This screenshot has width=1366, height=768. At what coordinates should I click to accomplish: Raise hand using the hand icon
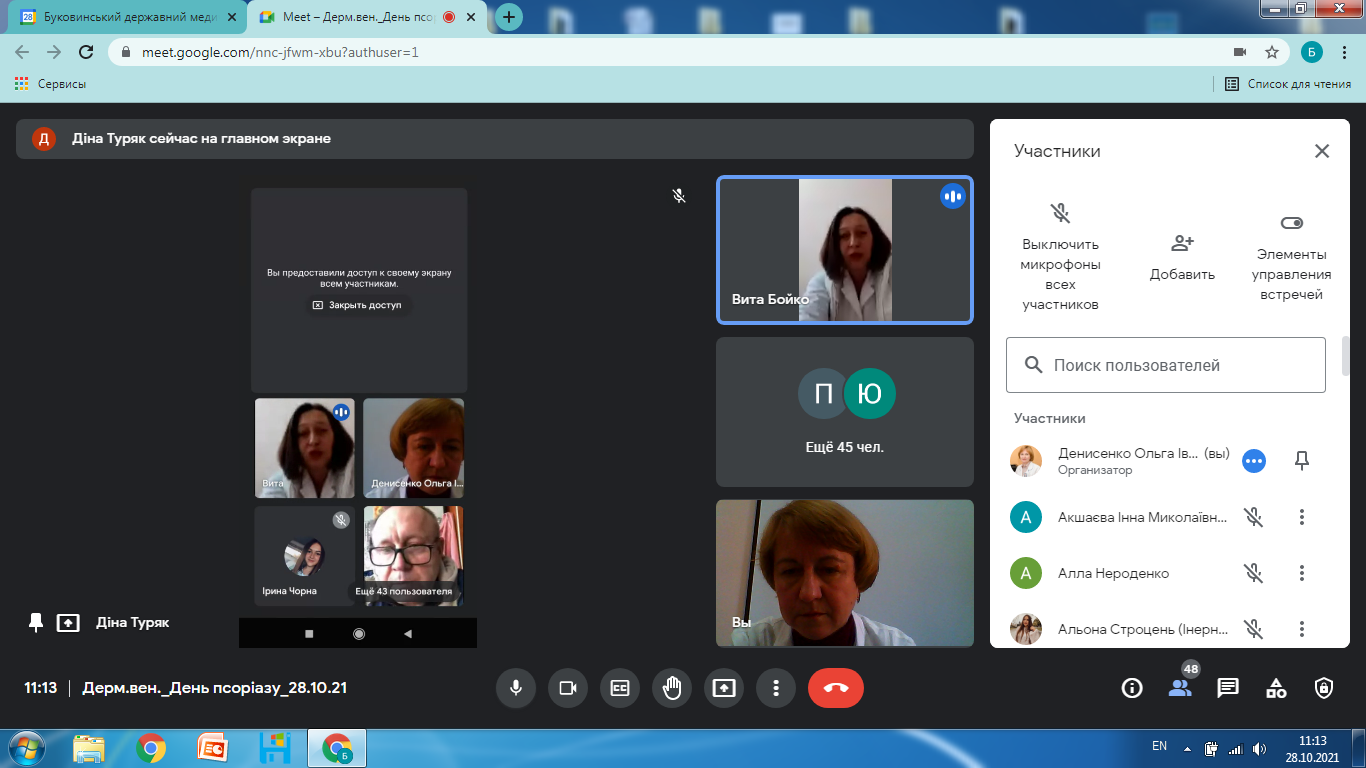tap(672, 688)
